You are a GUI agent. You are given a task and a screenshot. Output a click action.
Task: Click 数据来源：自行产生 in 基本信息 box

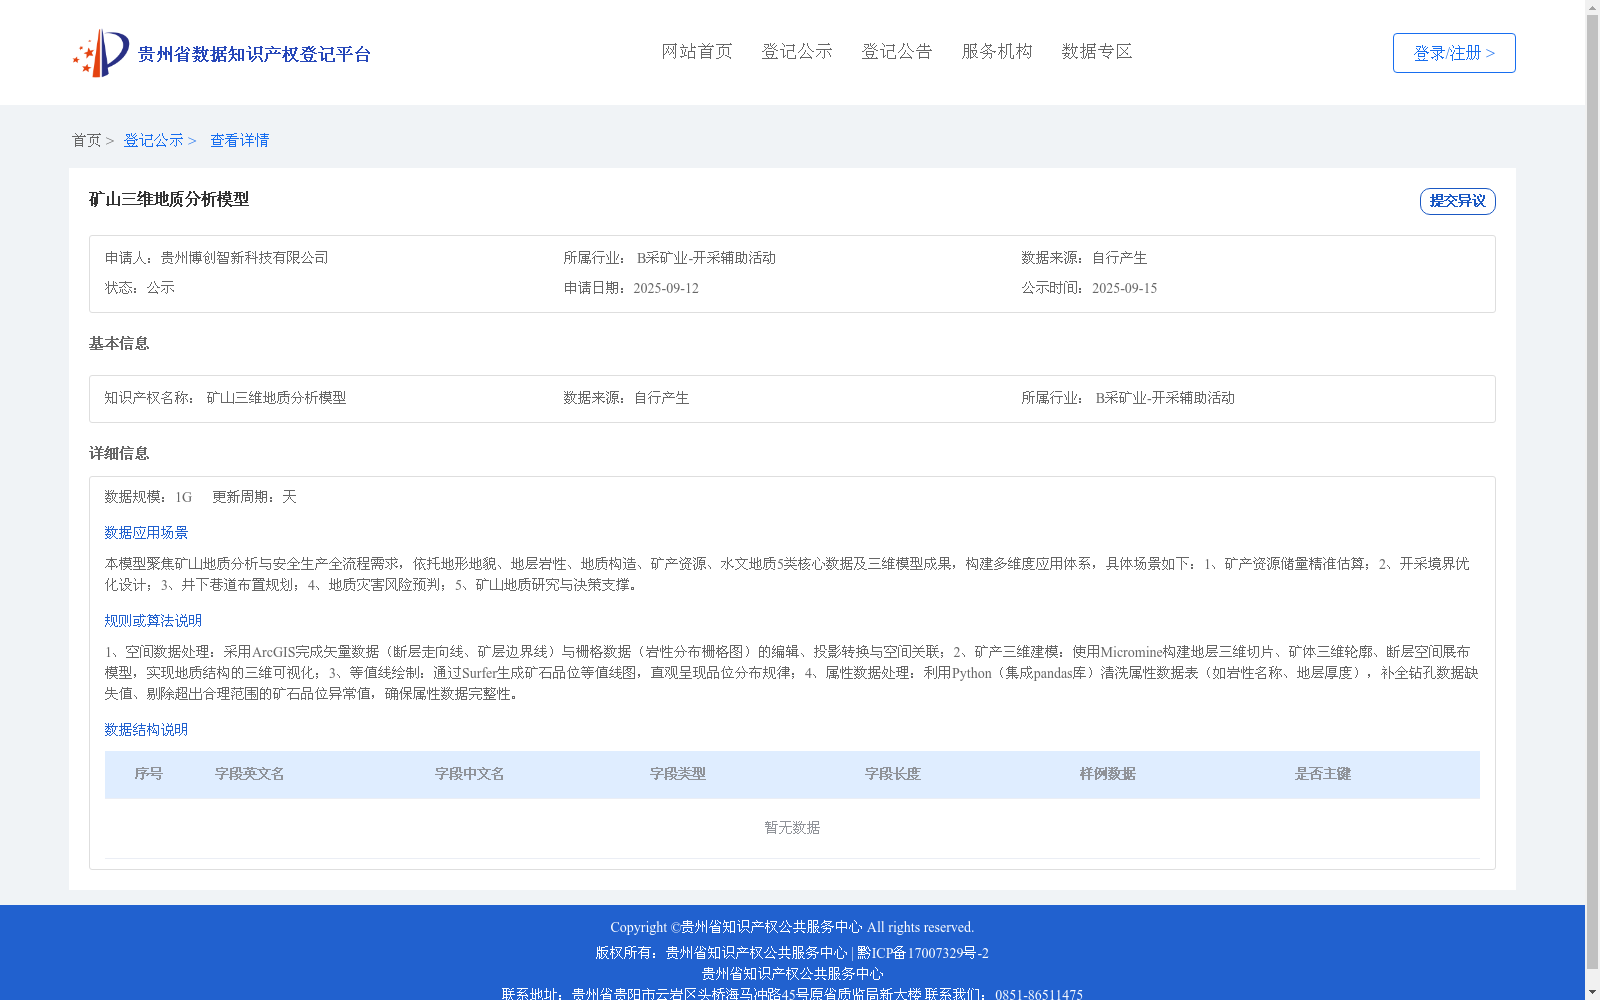point(626,398)
